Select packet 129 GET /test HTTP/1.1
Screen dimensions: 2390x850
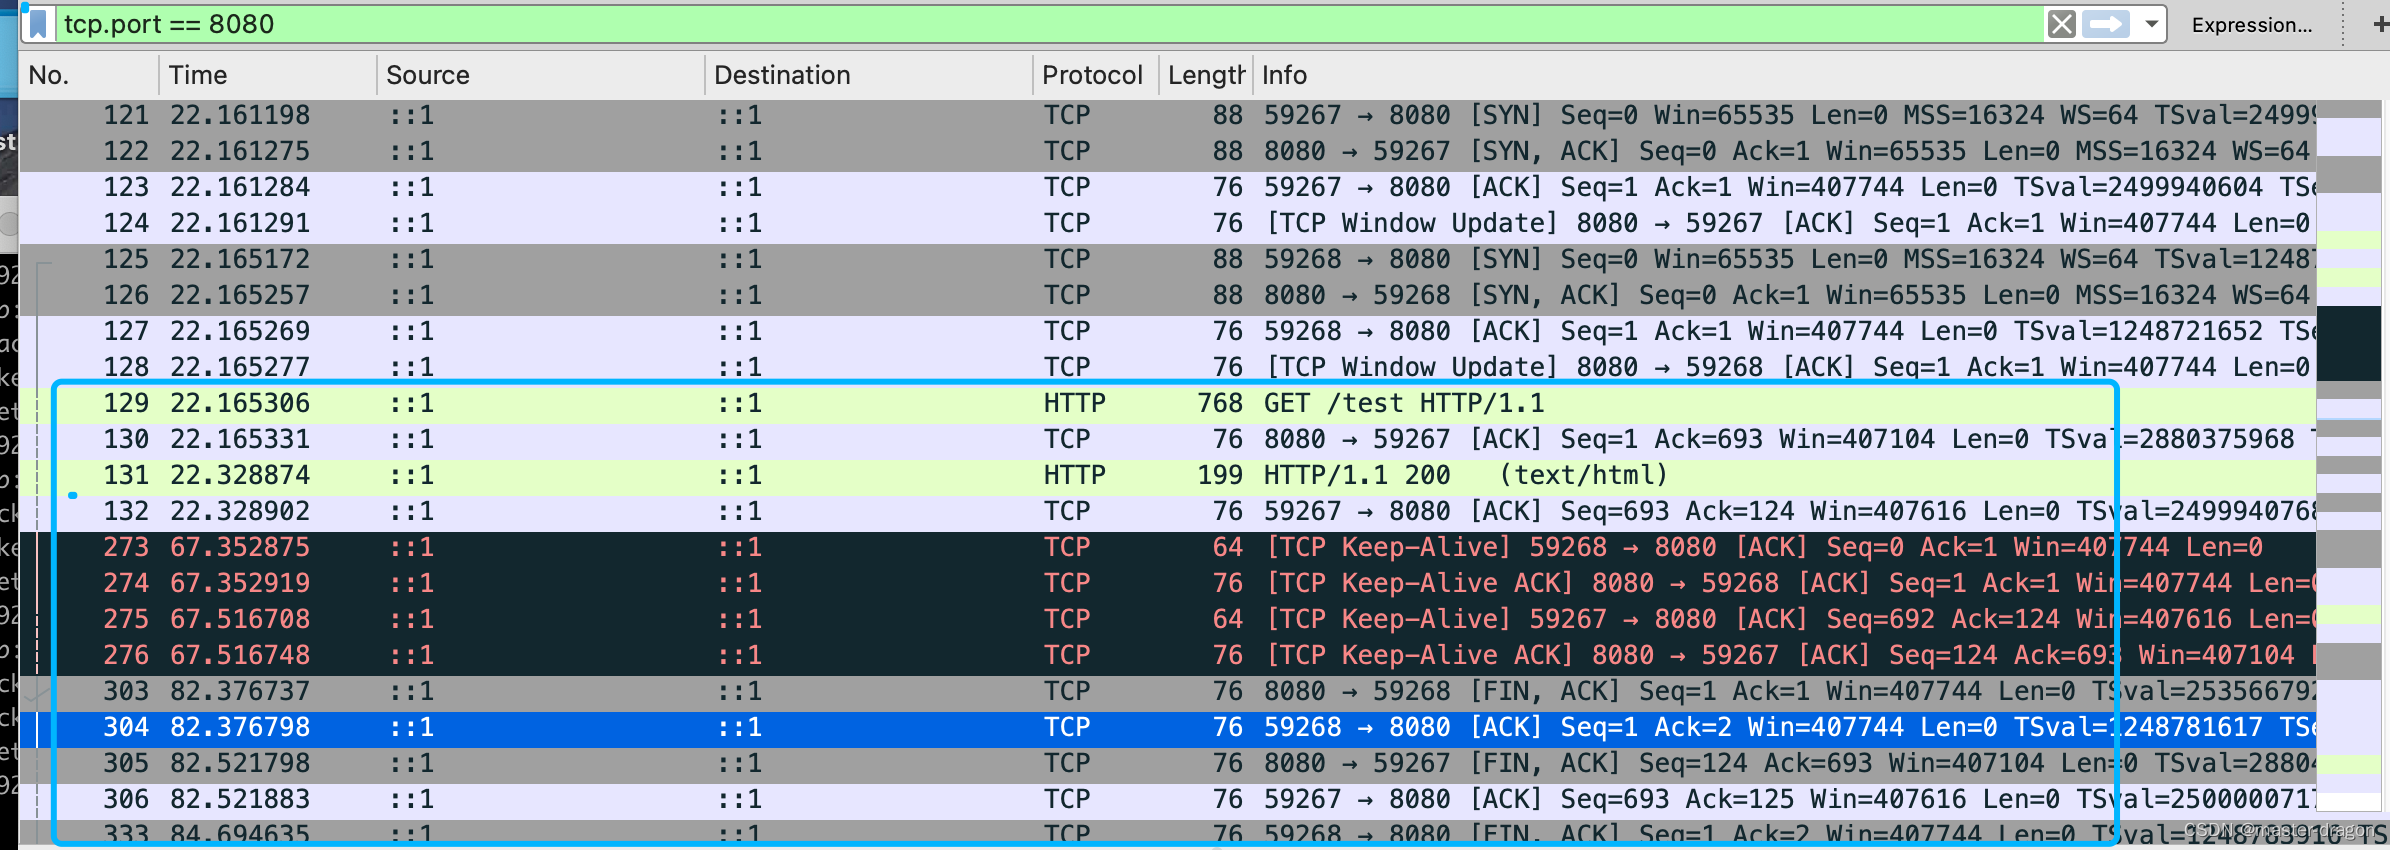click(1168, 404)
